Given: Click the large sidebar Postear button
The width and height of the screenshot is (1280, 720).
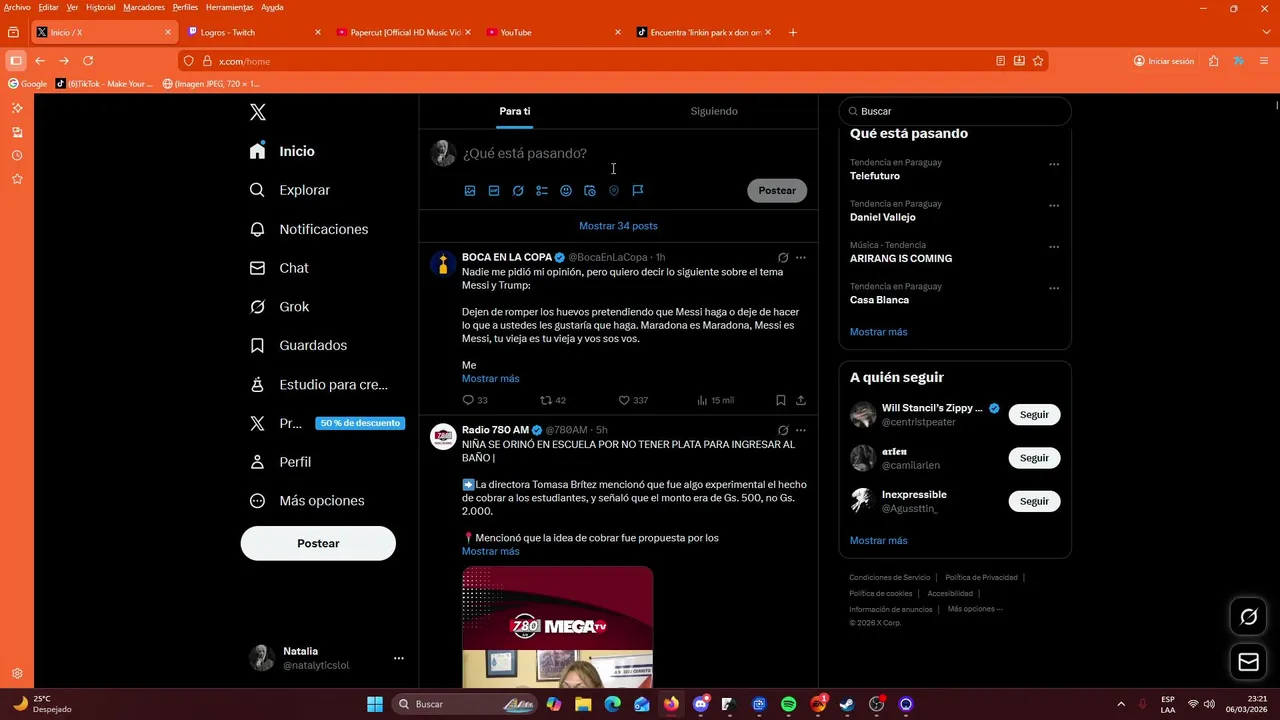Looking at the screenshot, I should coord(318,543).
